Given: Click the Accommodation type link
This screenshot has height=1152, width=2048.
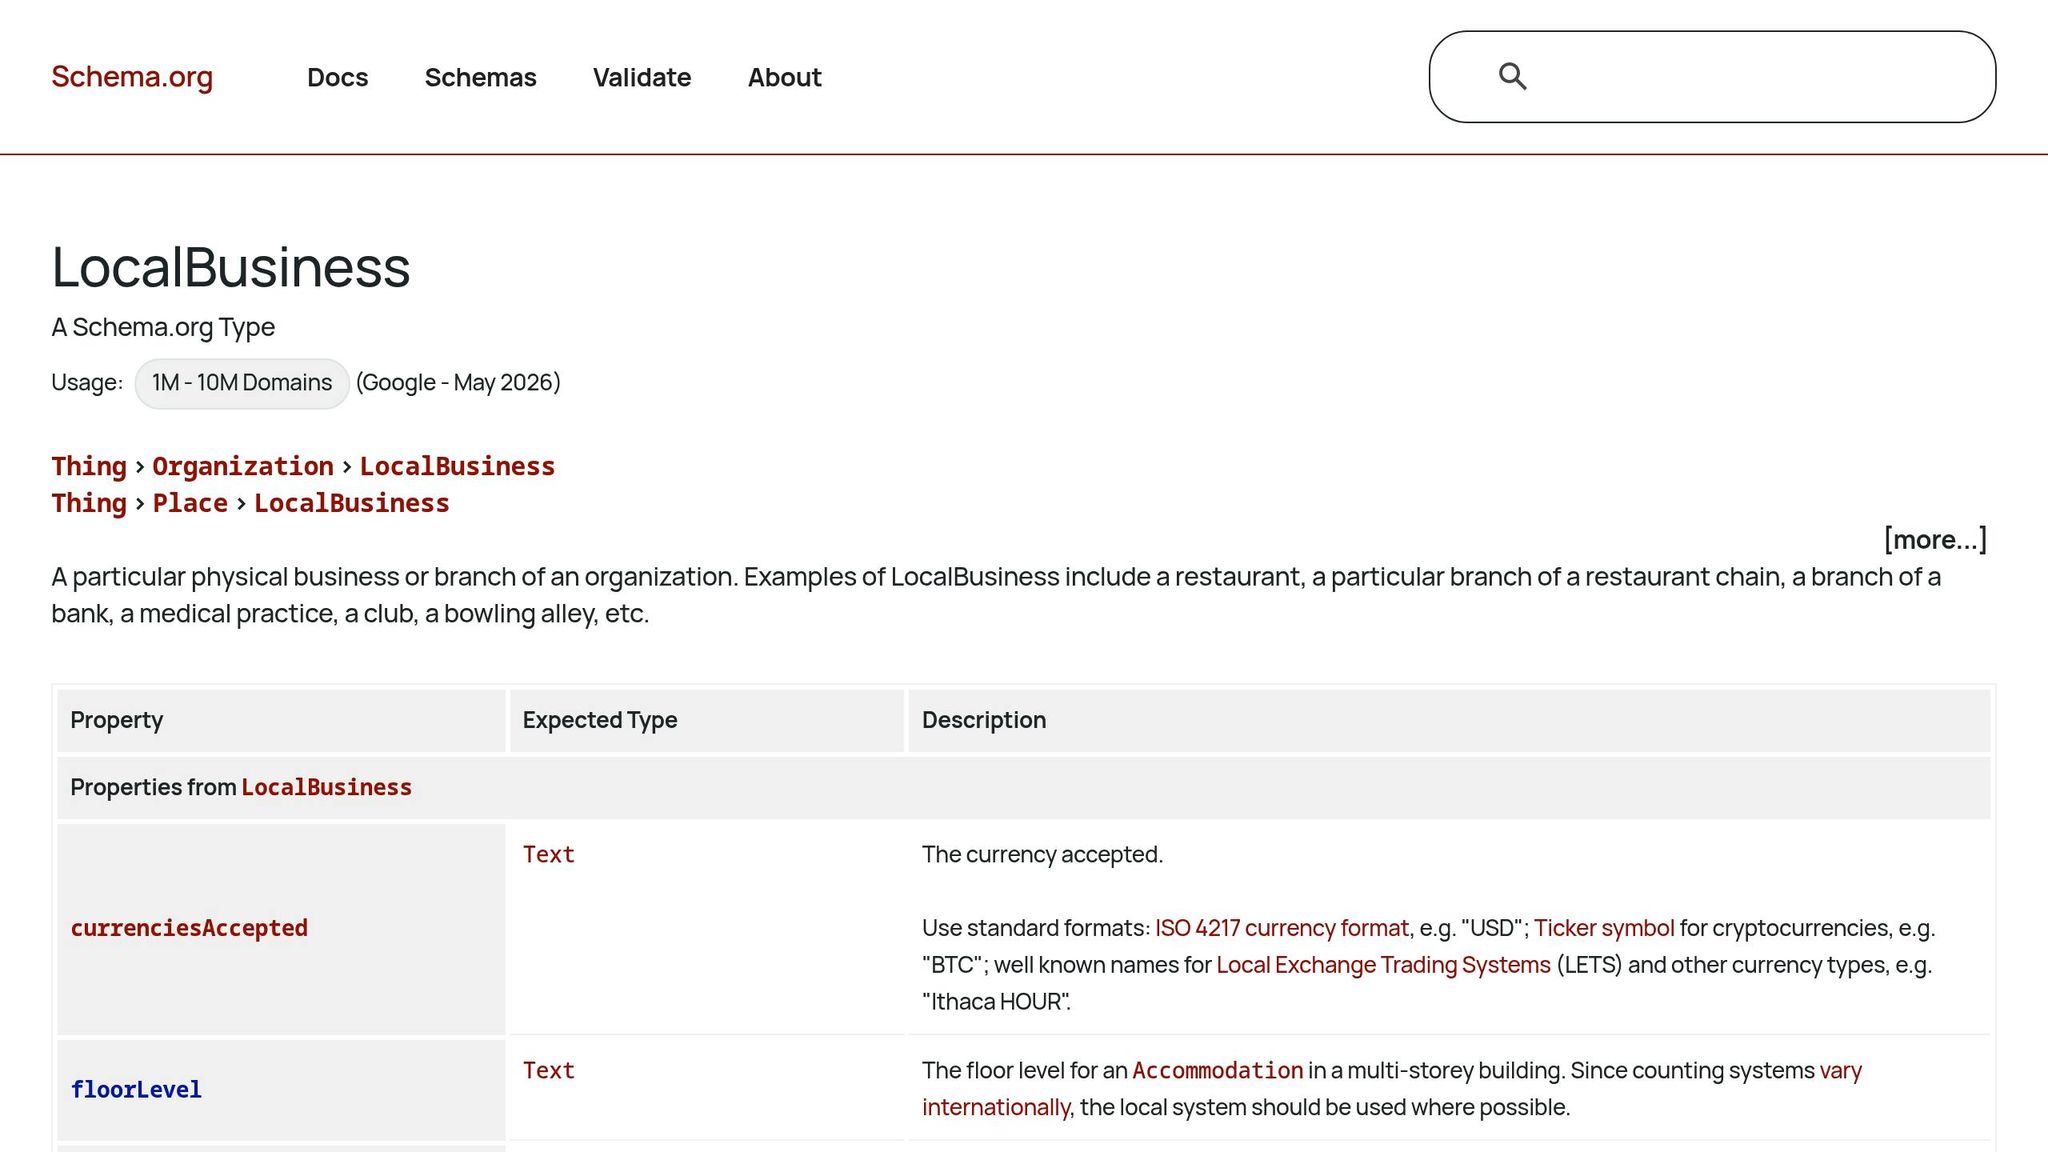Looking at the screenshot, I should [x=1218, y=1071].
